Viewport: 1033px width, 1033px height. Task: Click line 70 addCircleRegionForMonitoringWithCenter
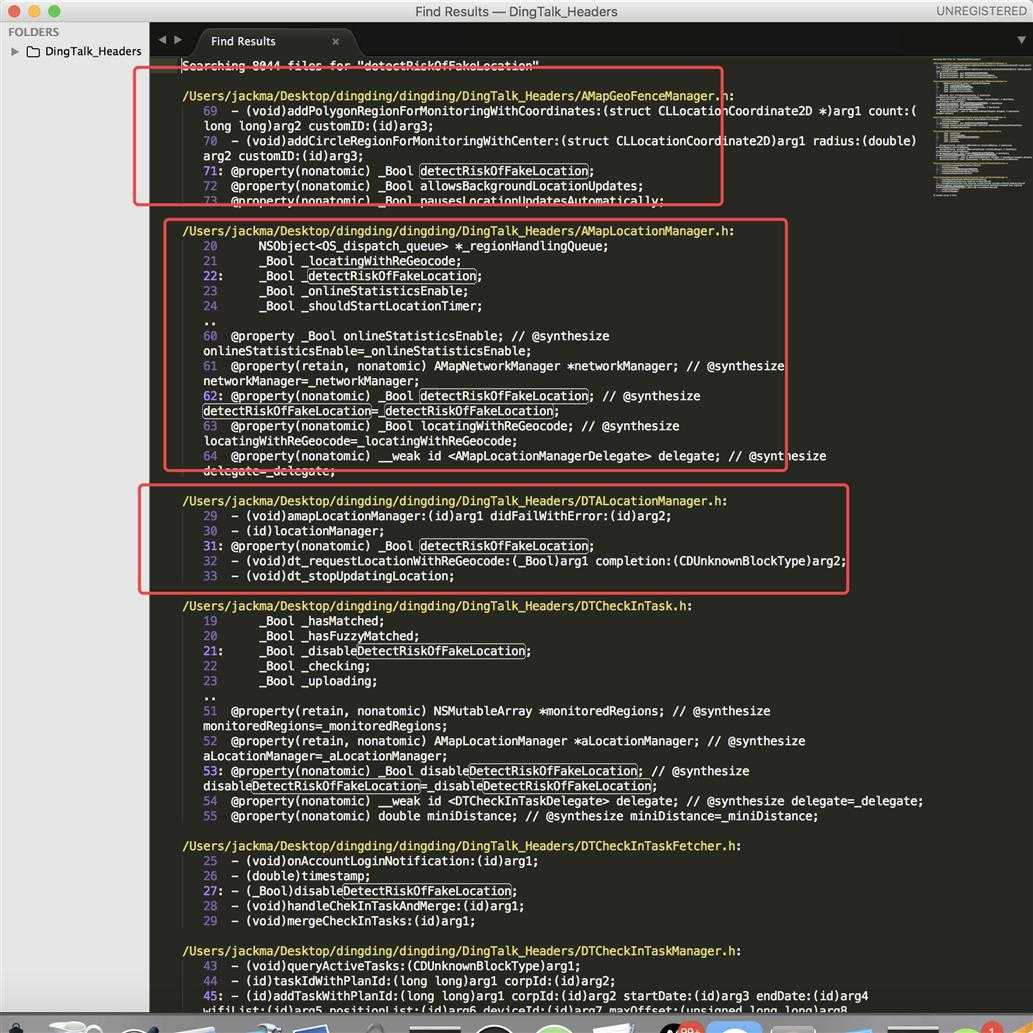559,149
